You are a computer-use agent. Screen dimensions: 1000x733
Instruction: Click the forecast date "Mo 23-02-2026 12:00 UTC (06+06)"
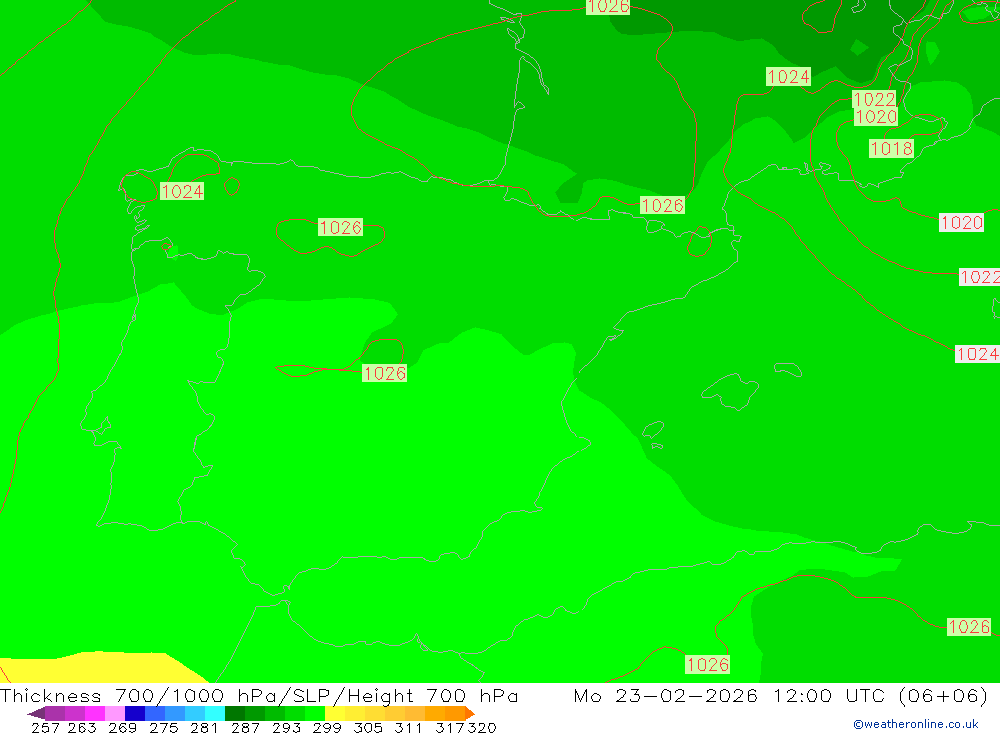click(x=781, y=695)
